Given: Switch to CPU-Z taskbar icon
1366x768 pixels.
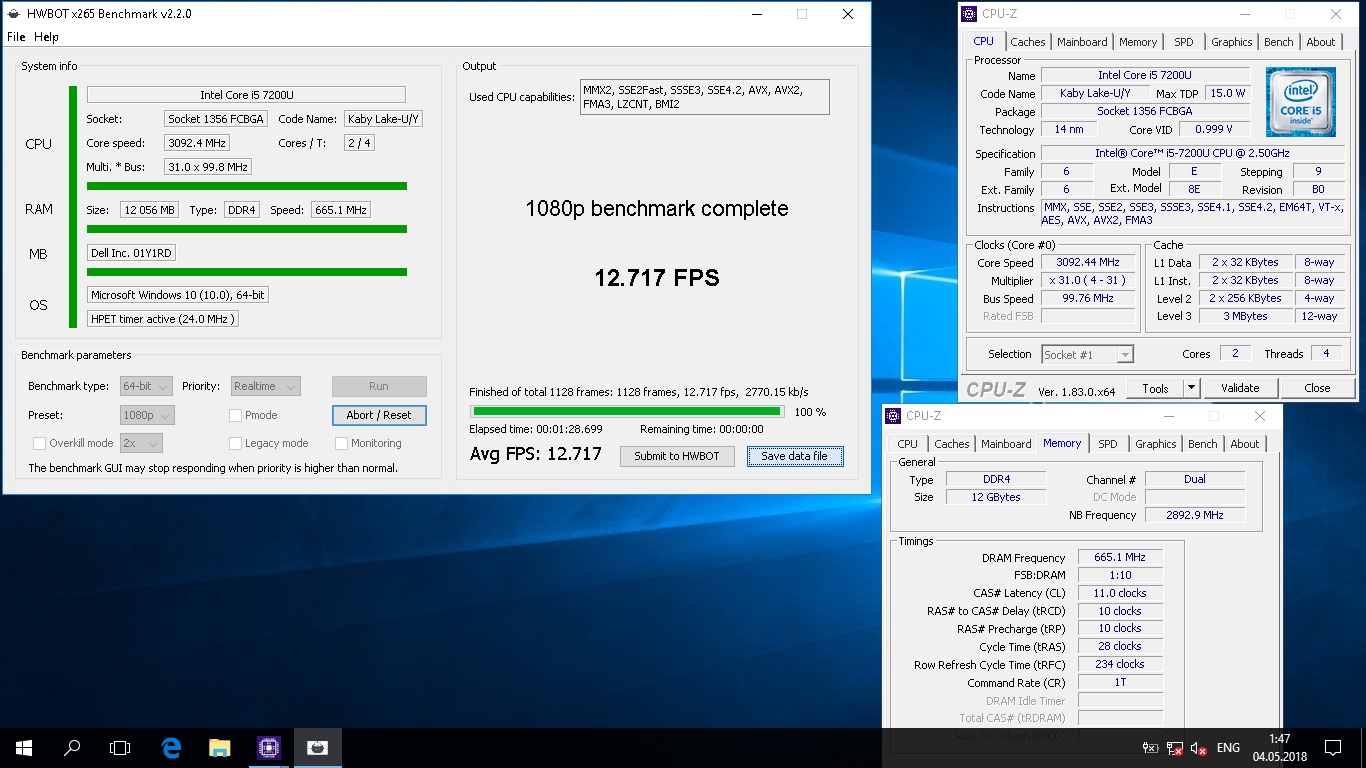Looking at the screenshot, I should tap(268, 747).
